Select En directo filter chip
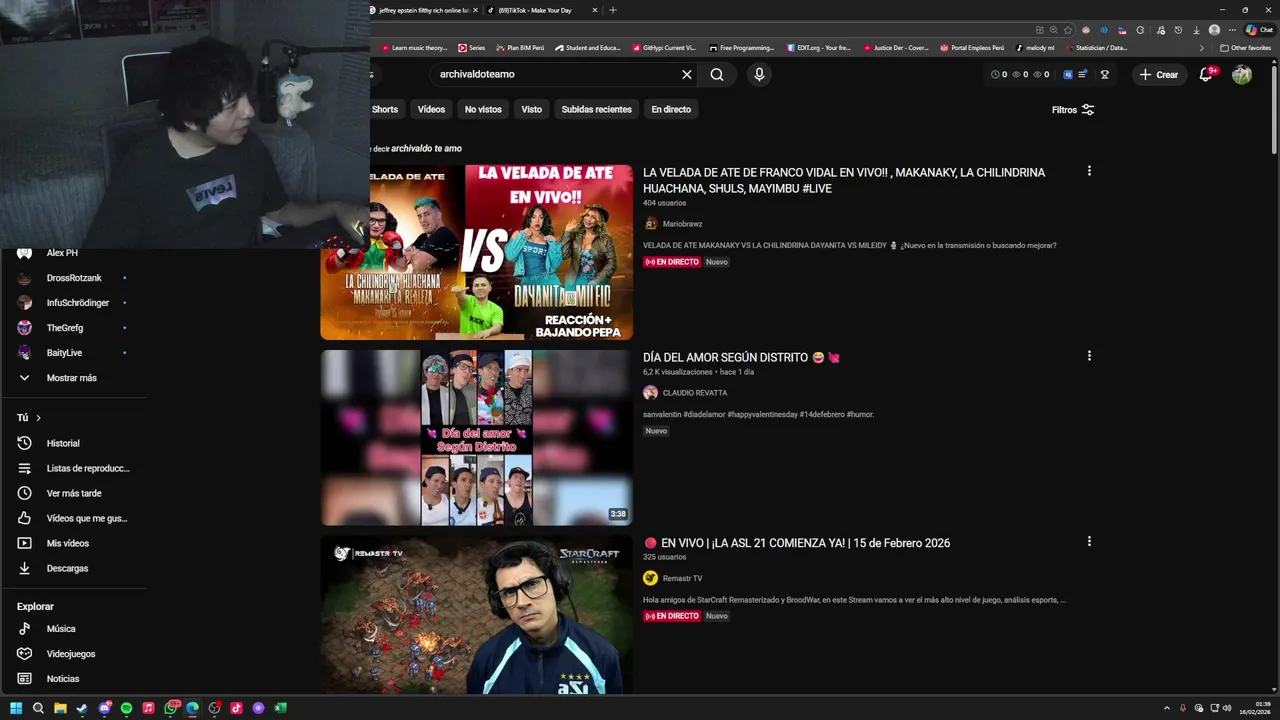Screen dimensions: 1280x720 671,109
